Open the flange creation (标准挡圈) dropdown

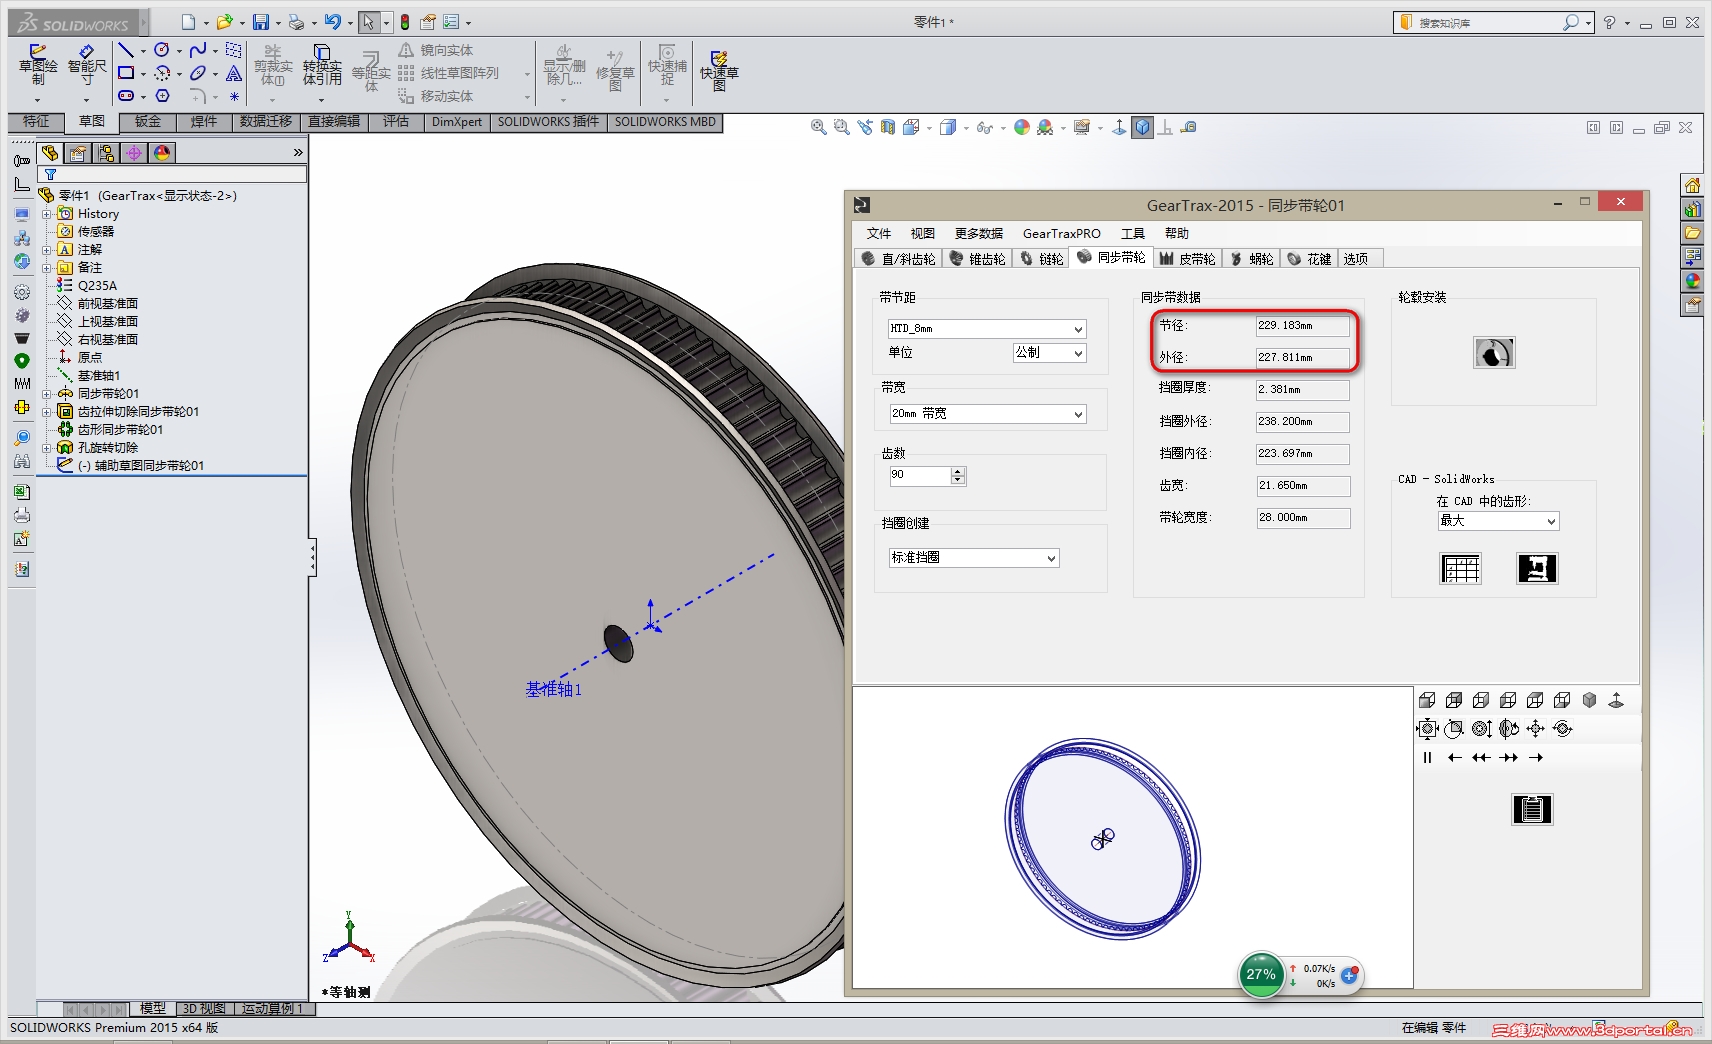(974, 558)
